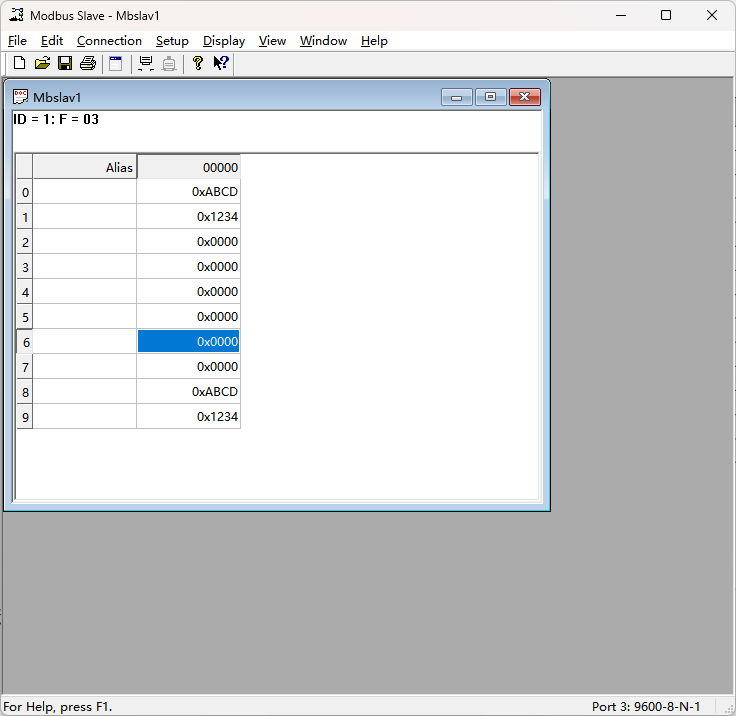
Task: Click the Alias column header
Action: 85,167
